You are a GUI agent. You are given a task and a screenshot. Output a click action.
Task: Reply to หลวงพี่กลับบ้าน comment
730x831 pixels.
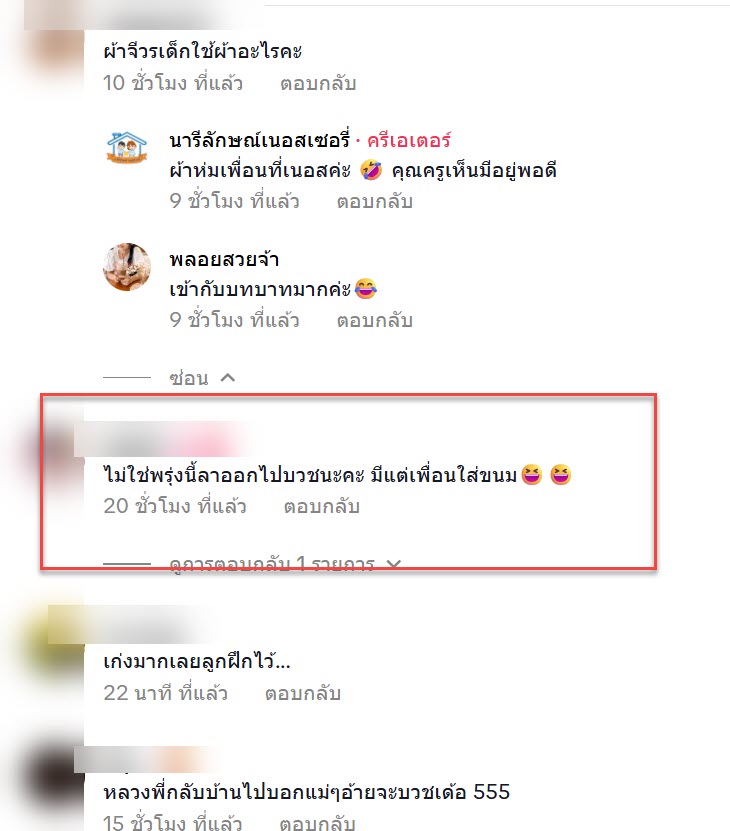pos(317,823)
